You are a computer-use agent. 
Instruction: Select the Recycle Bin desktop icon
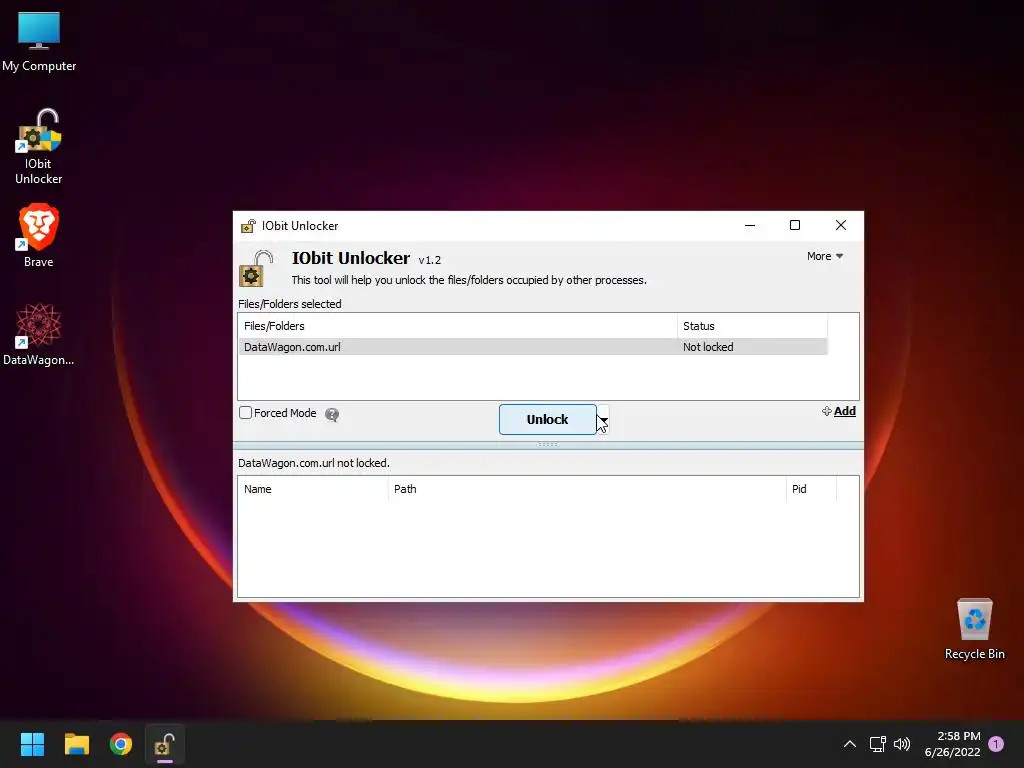(974, 629)
